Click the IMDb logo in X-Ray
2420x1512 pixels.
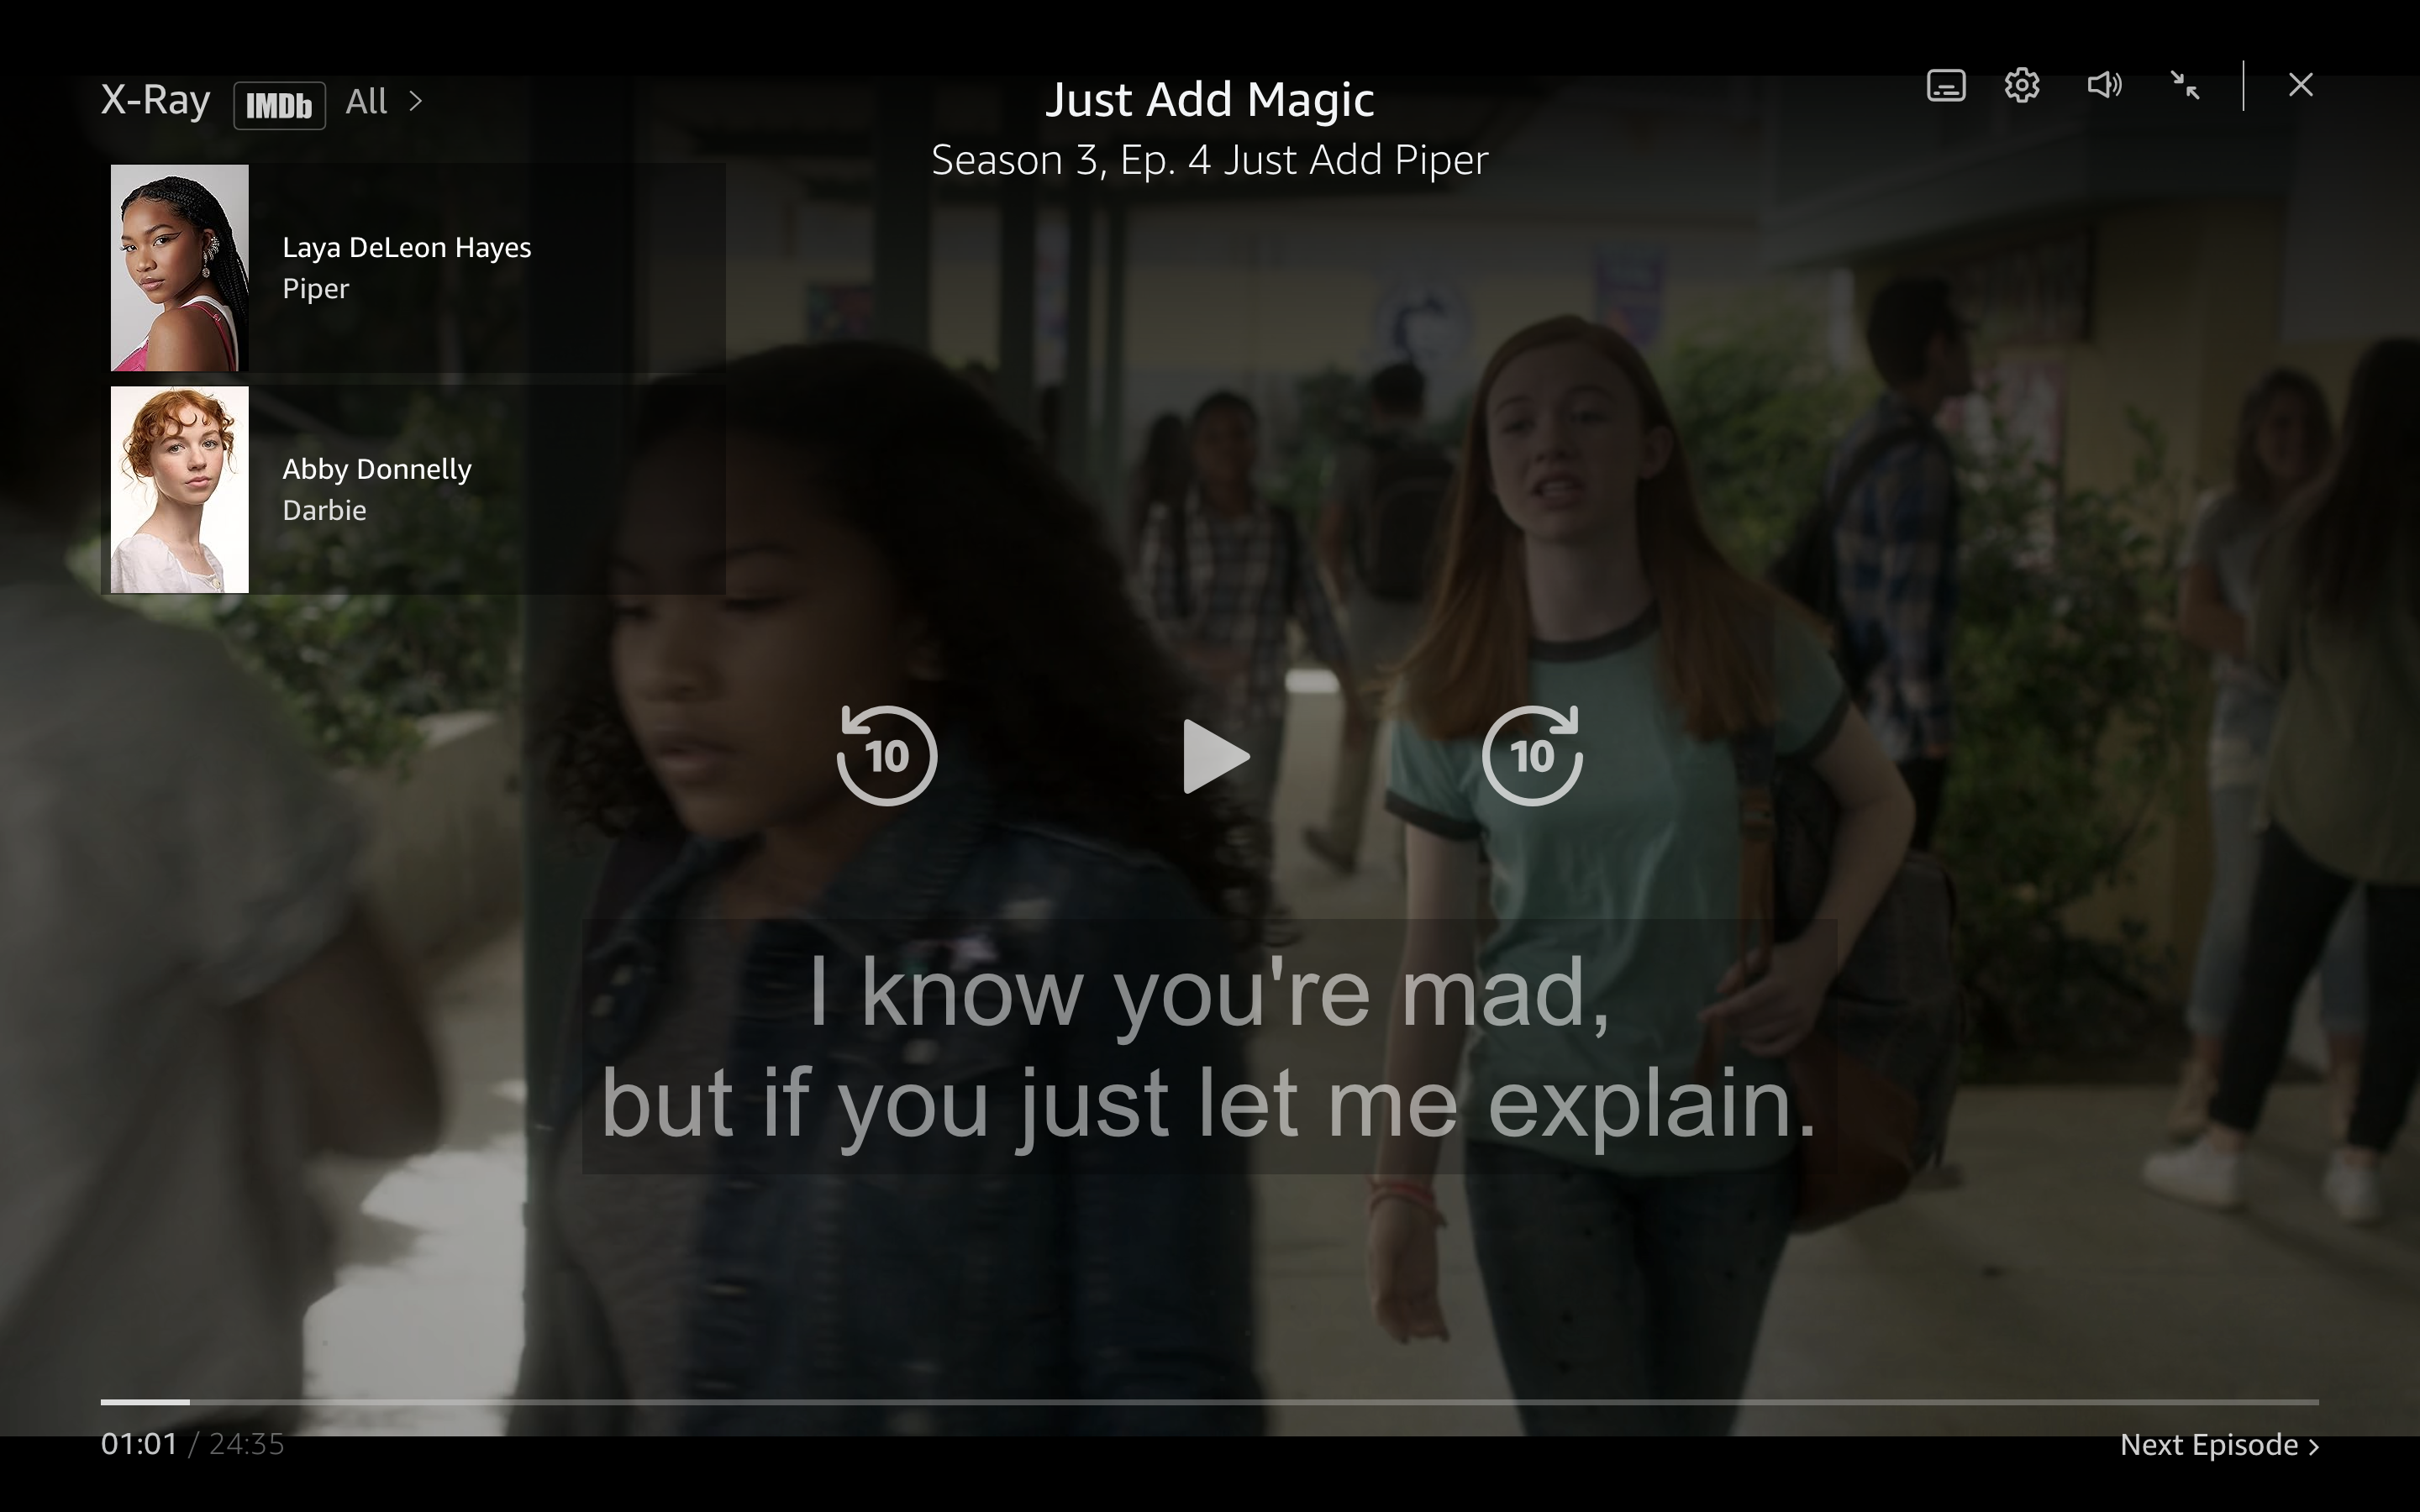click(279, 105)
